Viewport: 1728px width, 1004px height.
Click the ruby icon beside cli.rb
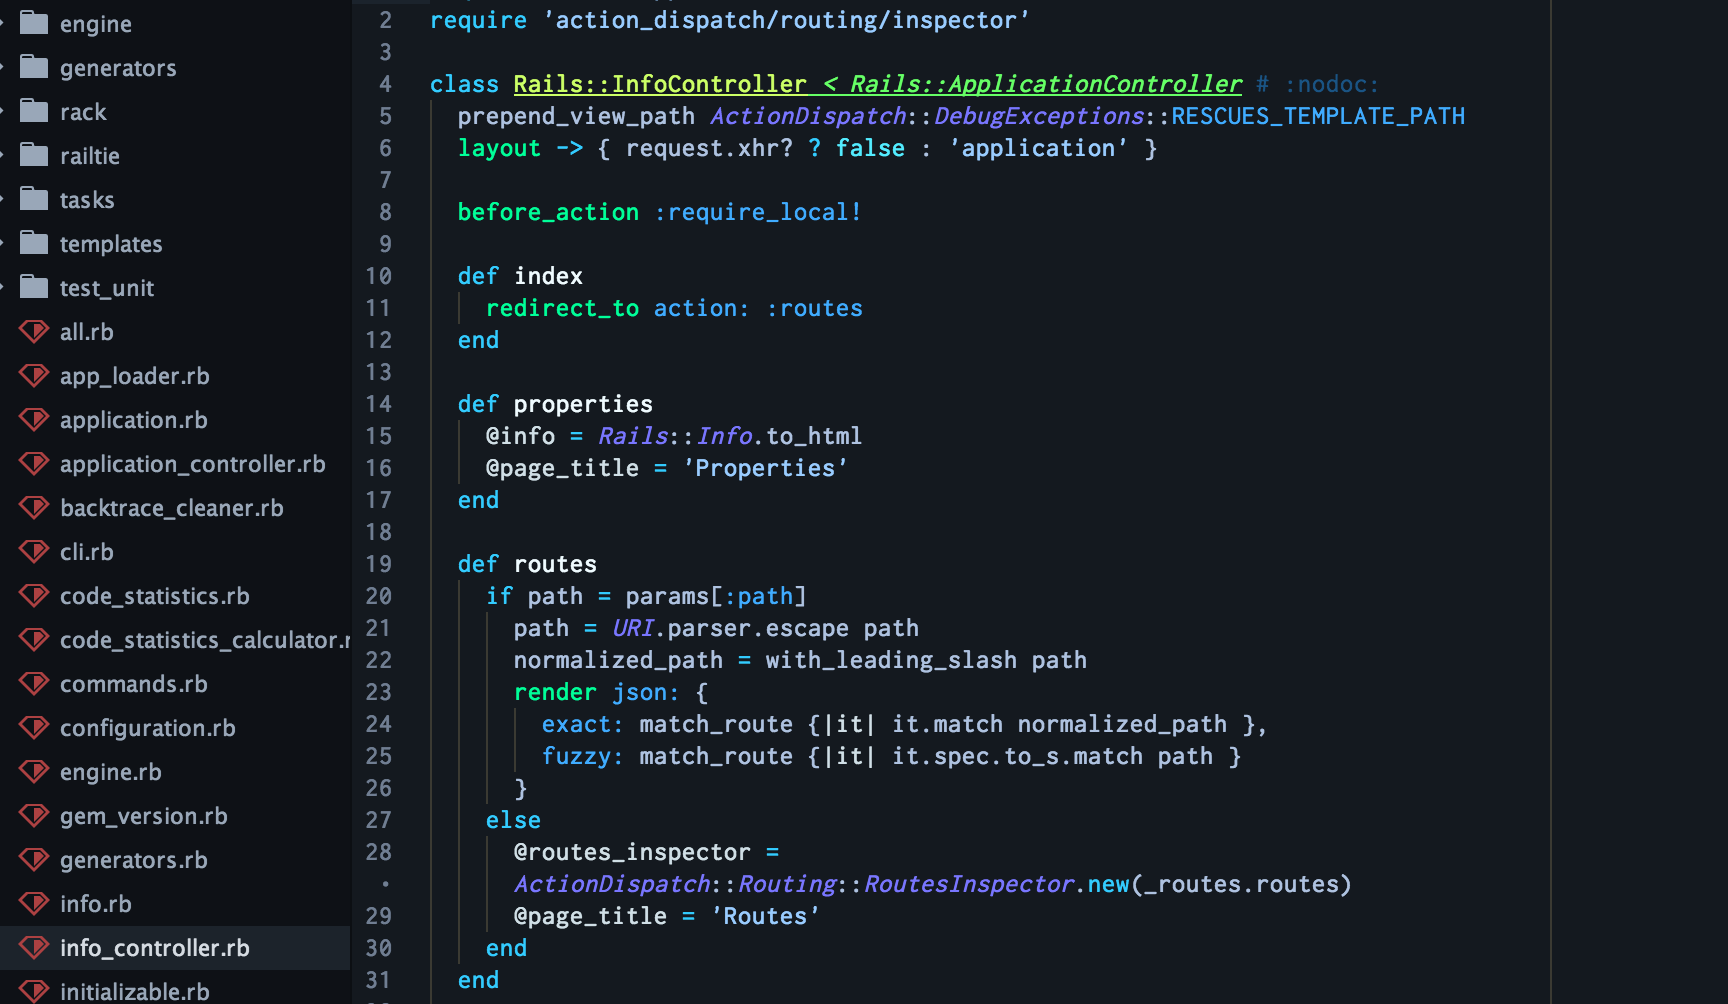(34, 551)
